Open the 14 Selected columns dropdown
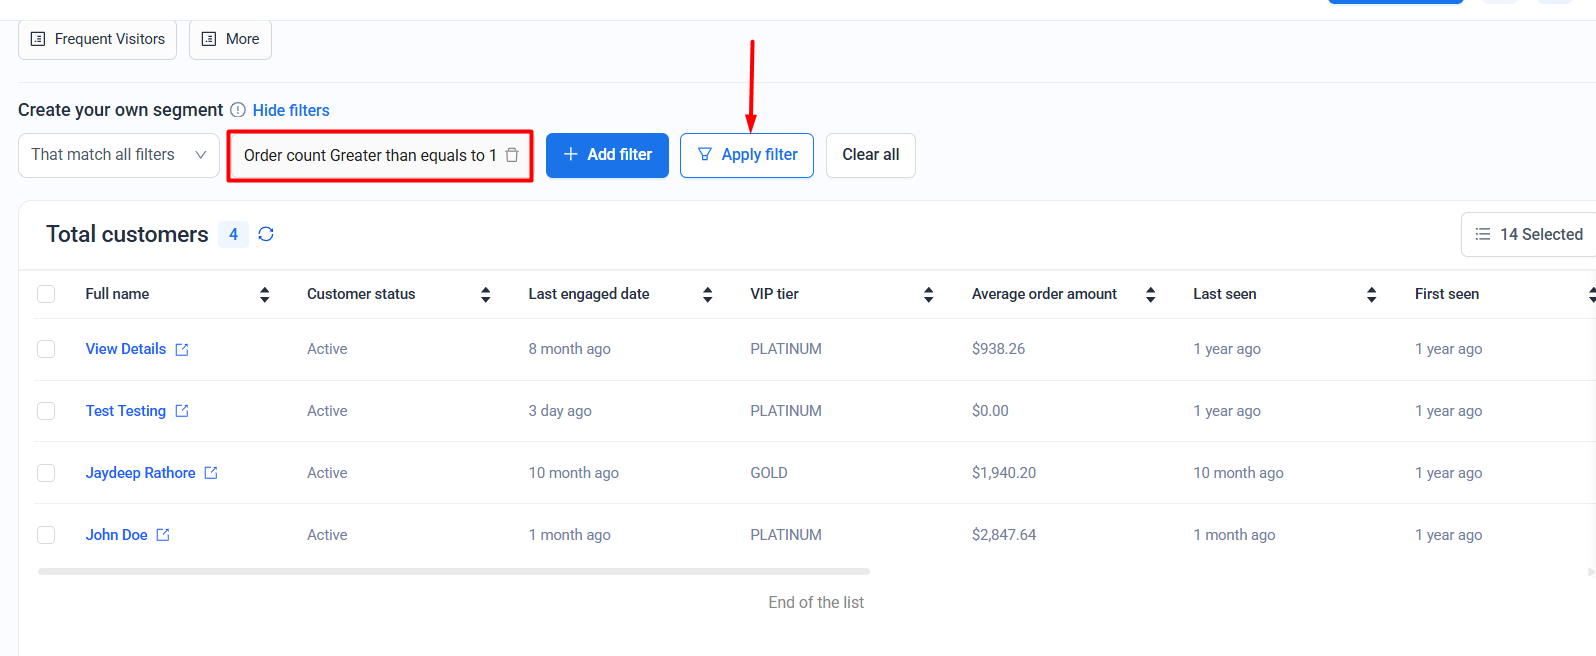The height and width of the screenshot is (656, 1596). coord(1528,234)
